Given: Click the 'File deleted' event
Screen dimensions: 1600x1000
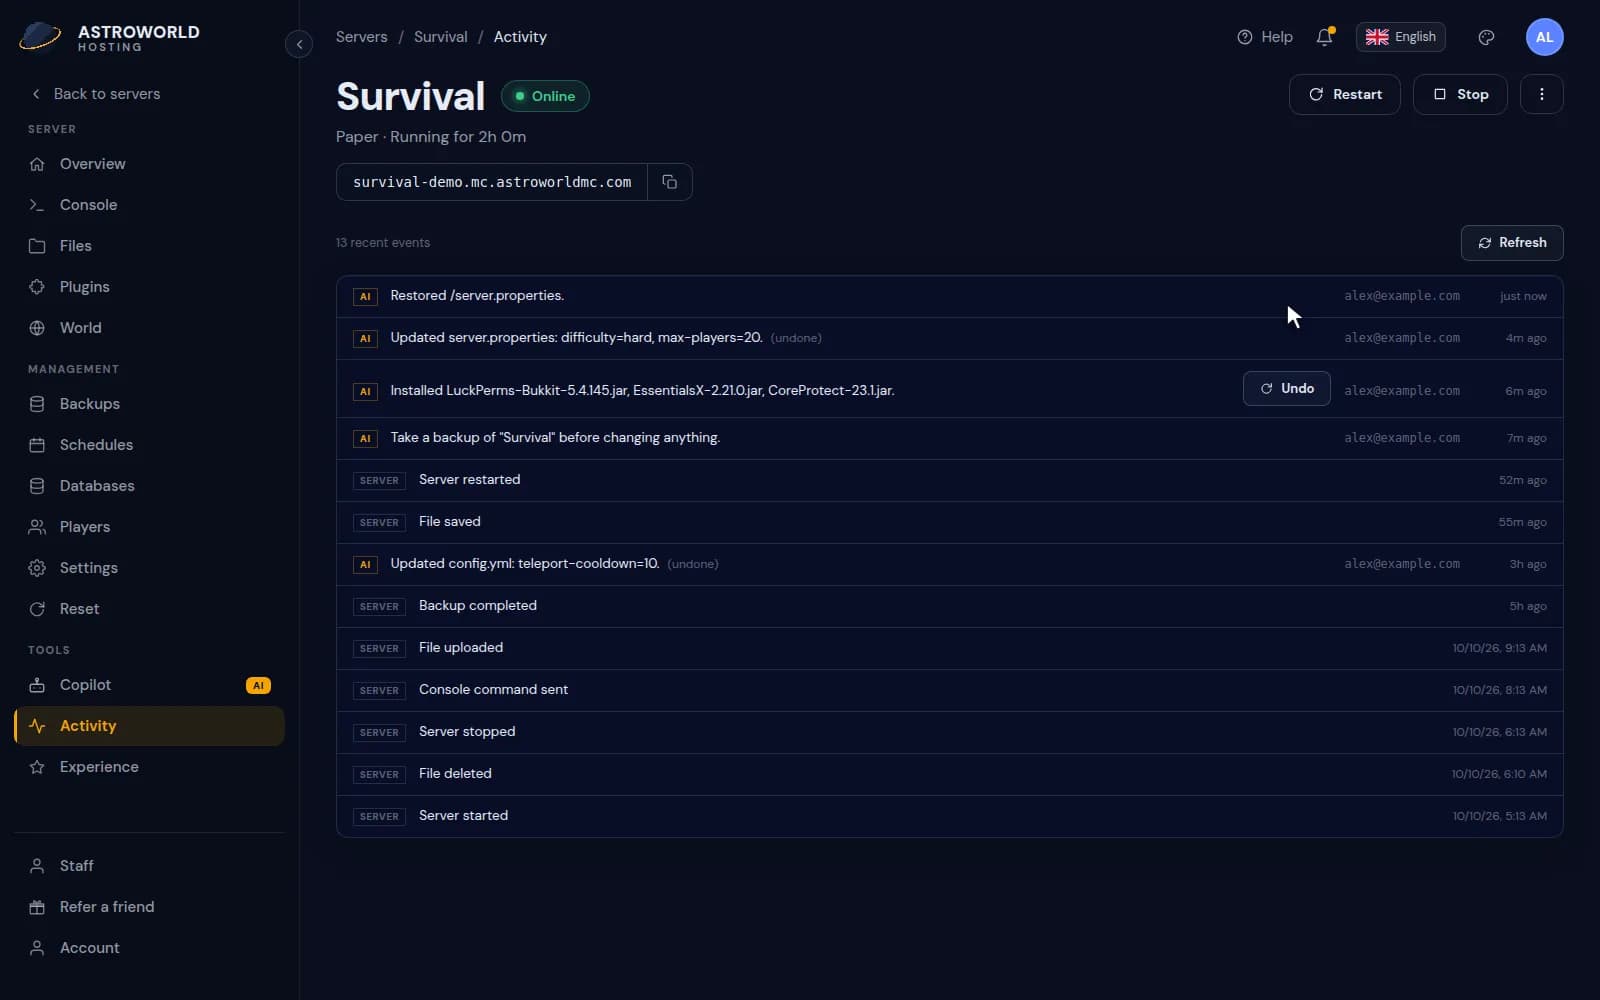Looking at the screenshot, I should pyautogui.click(x=455, y=774).
